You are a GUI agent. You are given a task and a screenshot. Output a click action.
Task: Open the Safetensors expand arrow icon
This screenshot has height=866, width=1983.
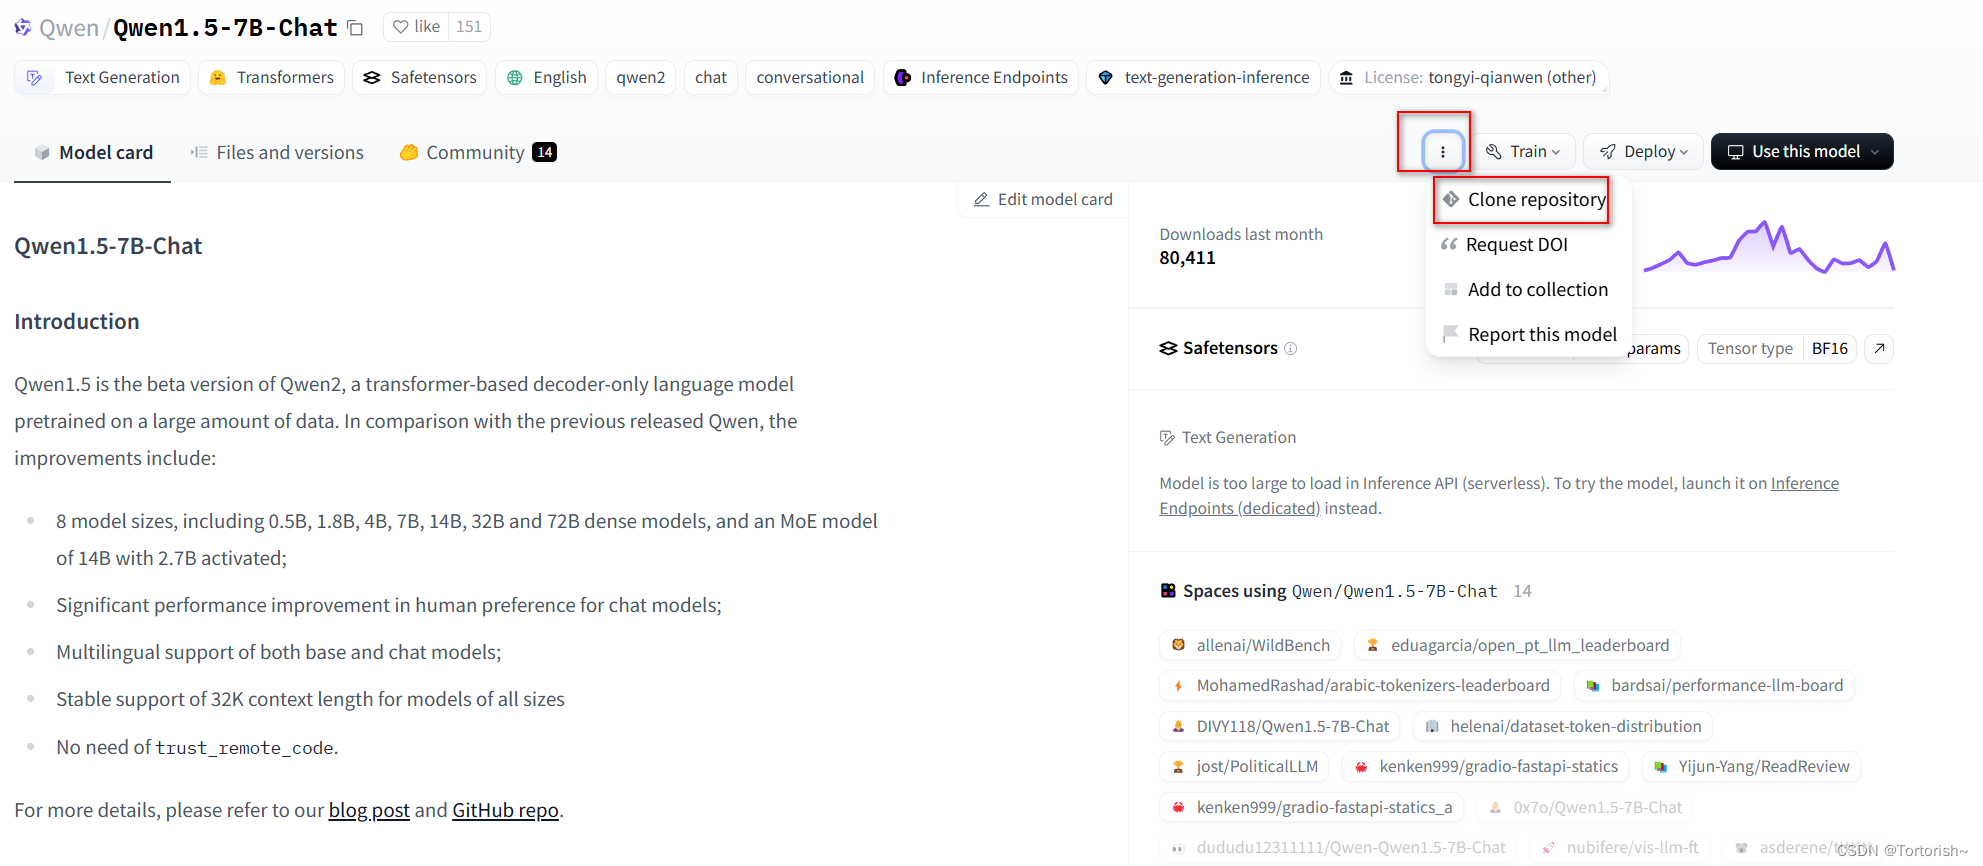[1879, 348]
